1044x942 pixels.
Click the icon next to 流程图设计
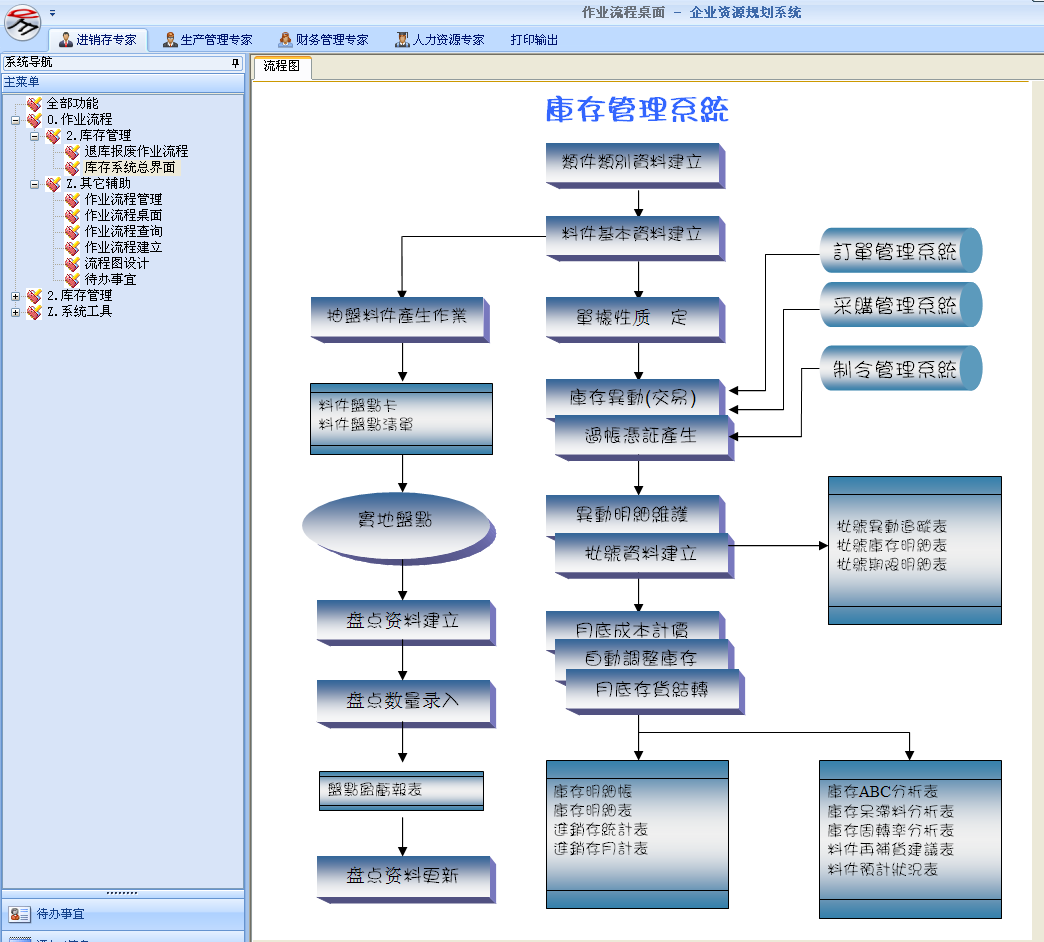point(72,264)
